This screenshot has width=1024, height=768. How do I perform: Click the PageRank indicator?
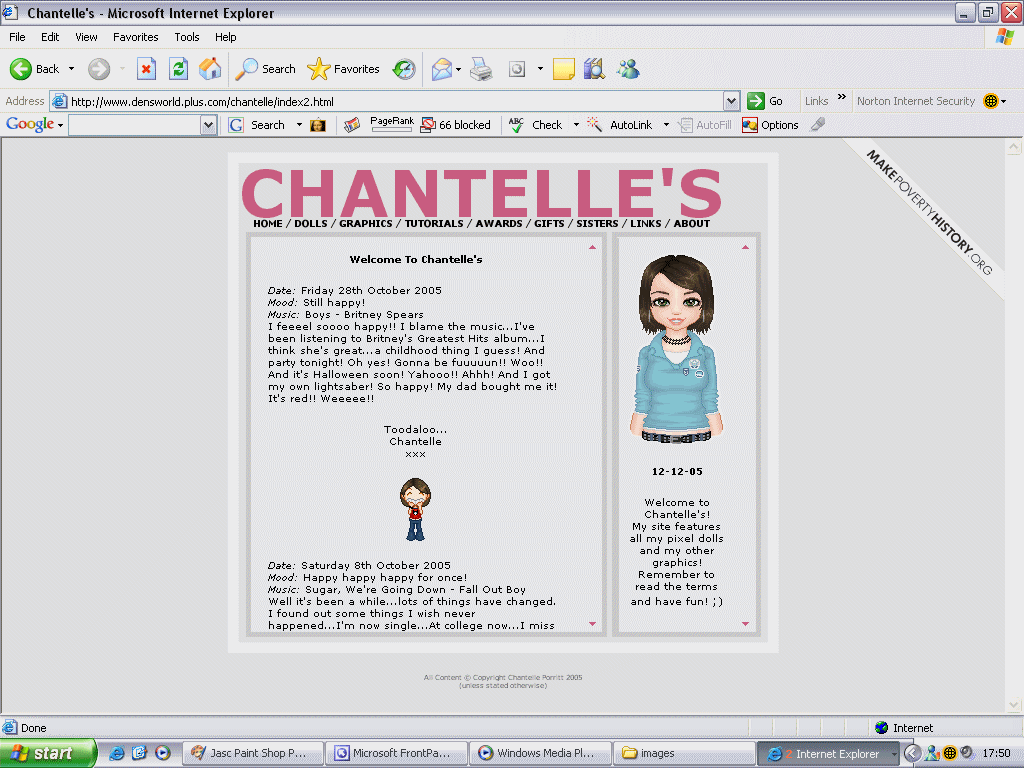(x=392, y=124)
